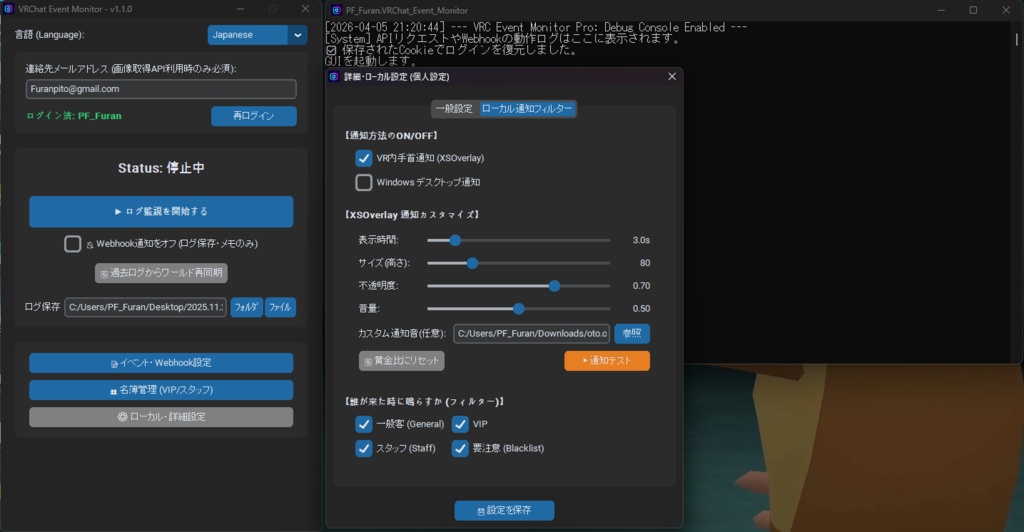Adjust the 音量 volume slider
Image resolution: width=1024 pixels, height=532 pixels.
(x=519, y=309)
